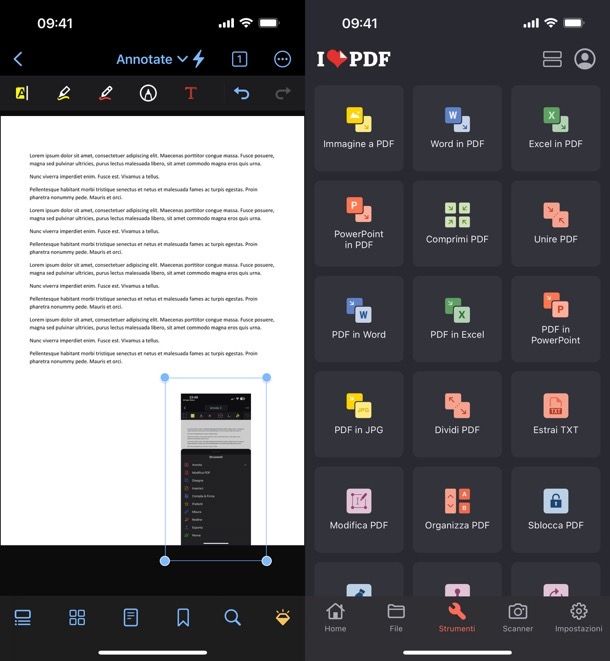Viewport: 610px width, 661px height.
Task: Open the bookmarks icon in bottom bar
Action: pos(183,618)
